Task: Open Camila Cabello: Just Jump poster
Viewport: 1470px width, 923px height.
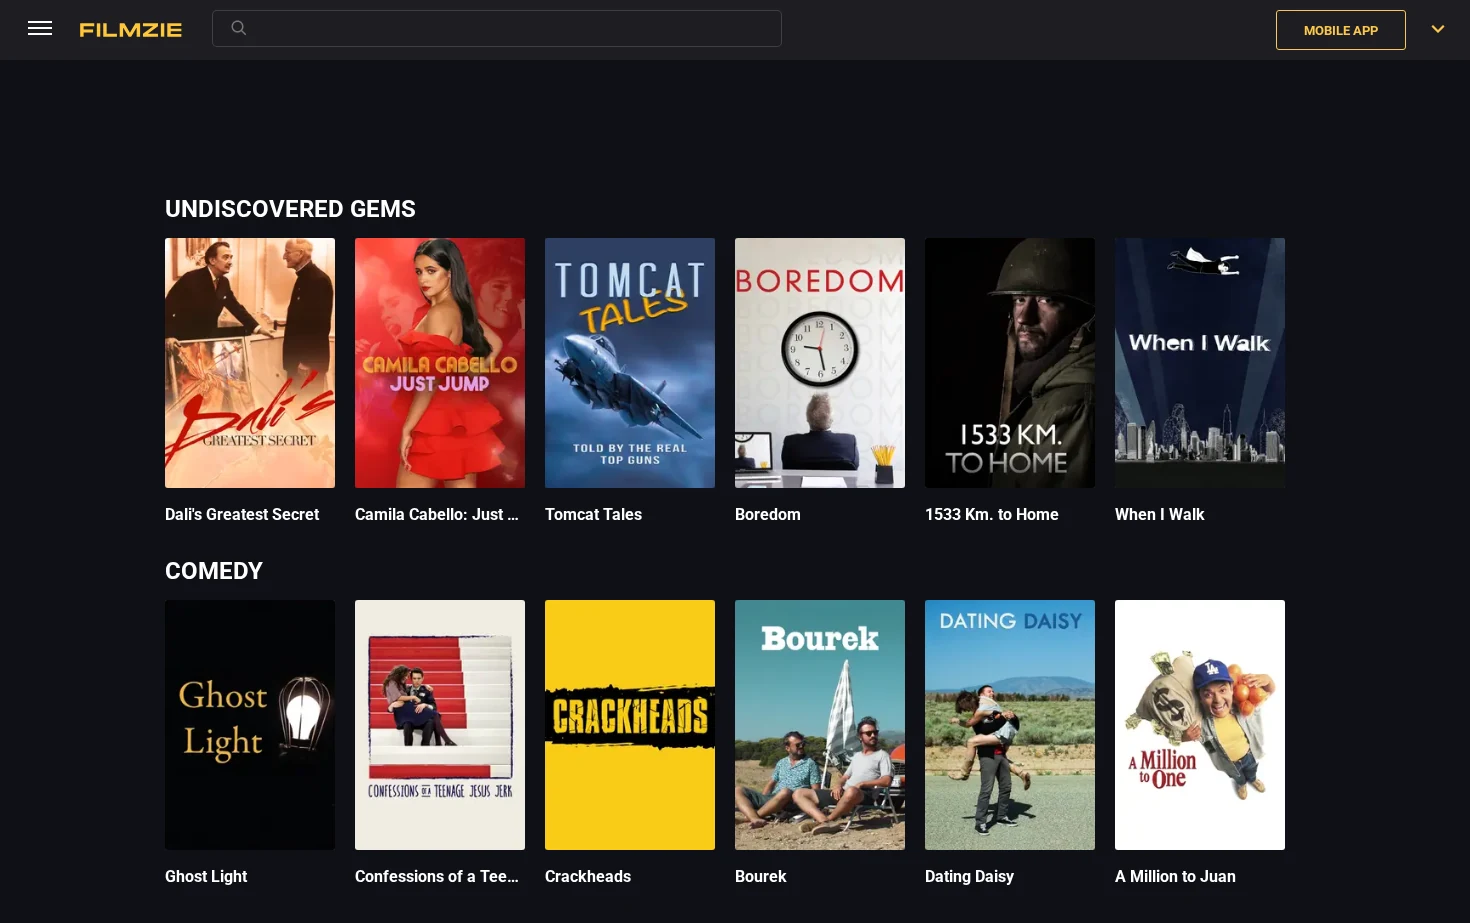Action: pyautogui.click(x=440, y=363)
